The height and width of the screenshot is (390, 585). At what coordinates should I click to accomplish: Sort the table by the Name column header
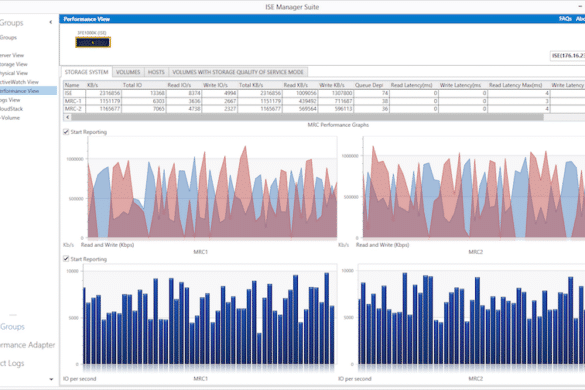tap(74, 85)
